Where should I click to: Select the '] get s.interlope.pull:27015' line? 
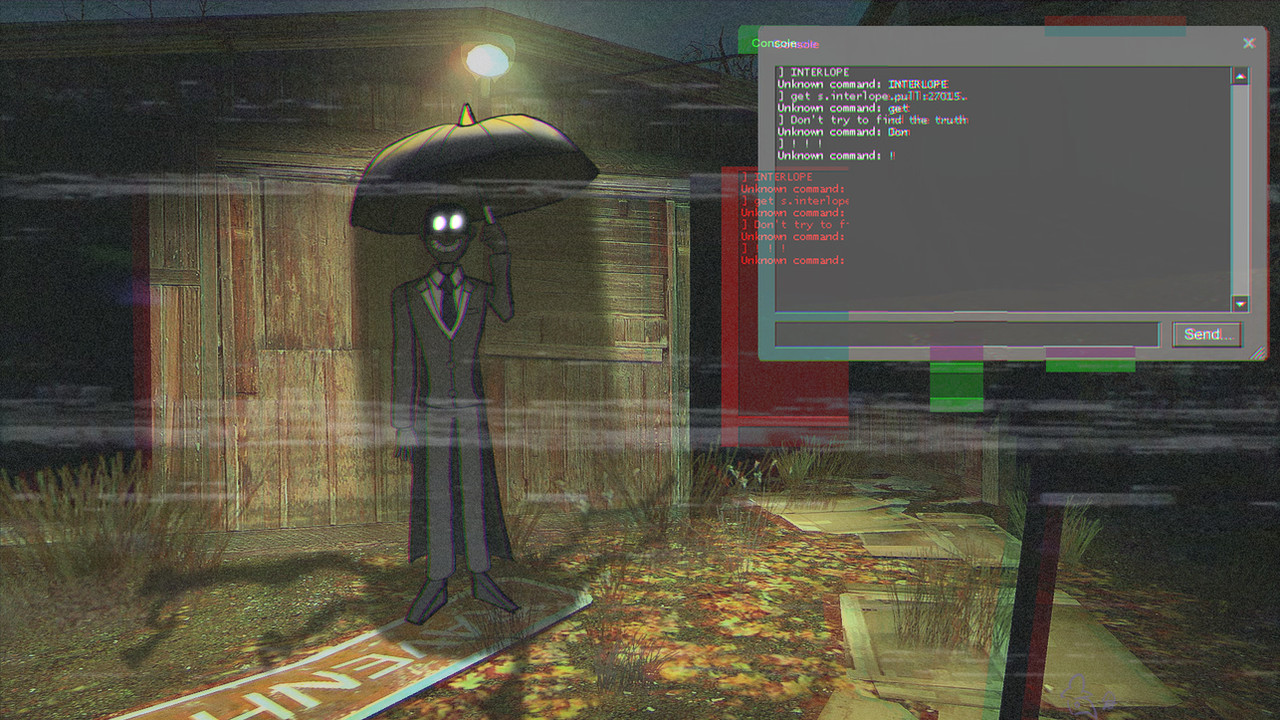872,97
